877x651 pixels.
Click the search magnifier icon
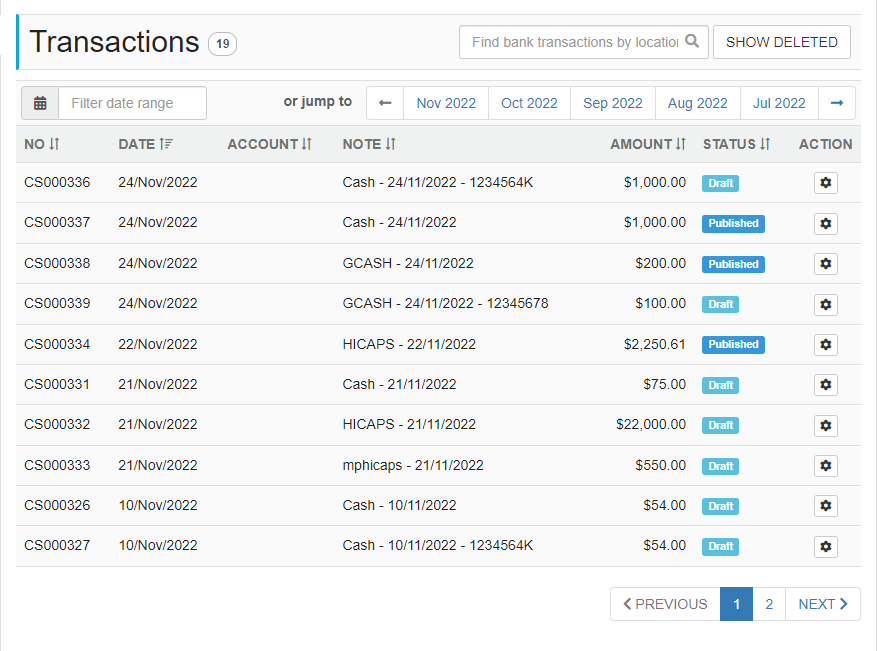[693, 42]
